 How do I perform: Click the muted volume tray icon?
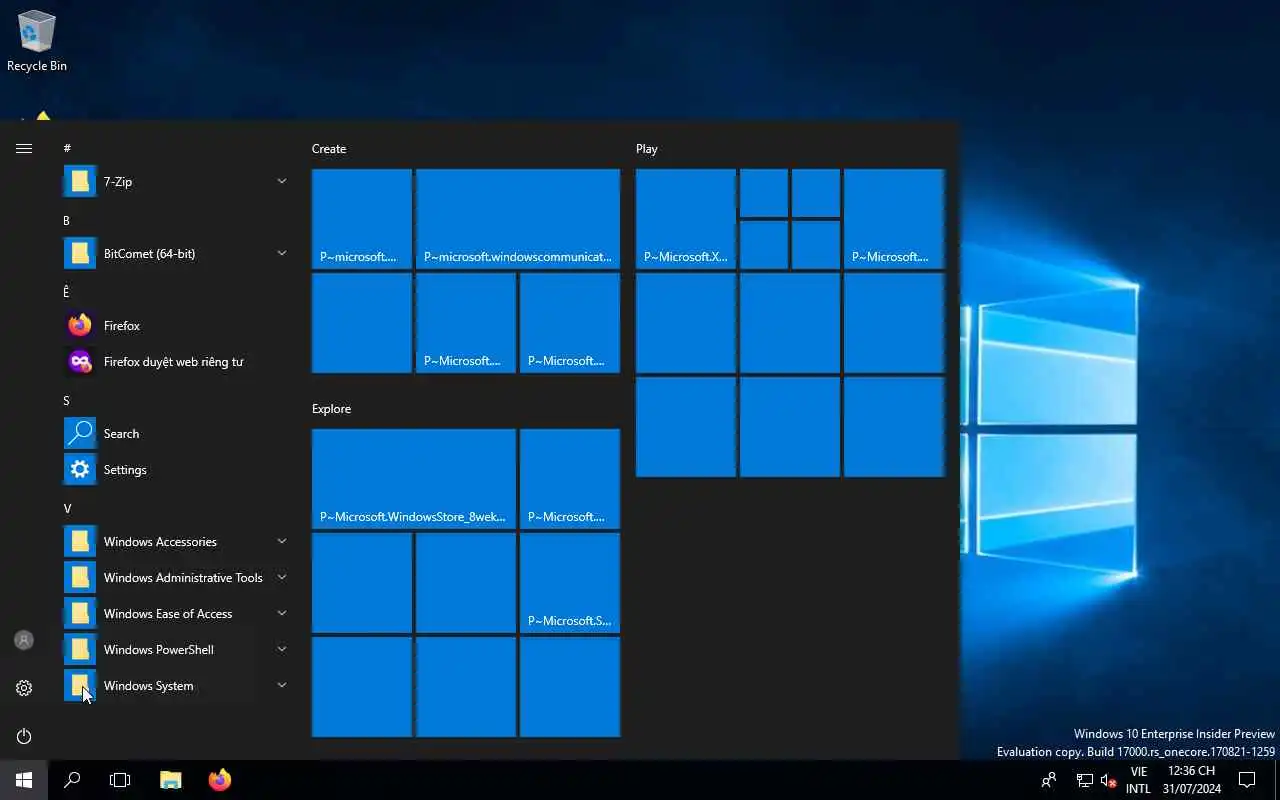click(1108, 780)
